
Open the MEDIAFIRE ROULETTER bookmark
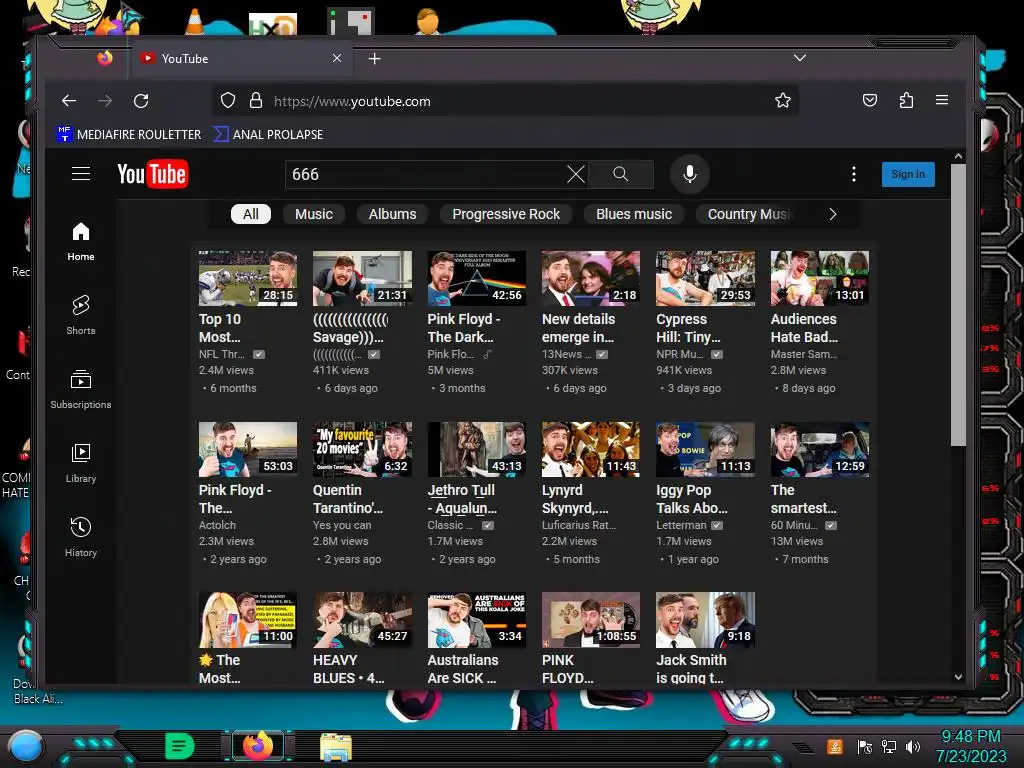tap(129, 135)
